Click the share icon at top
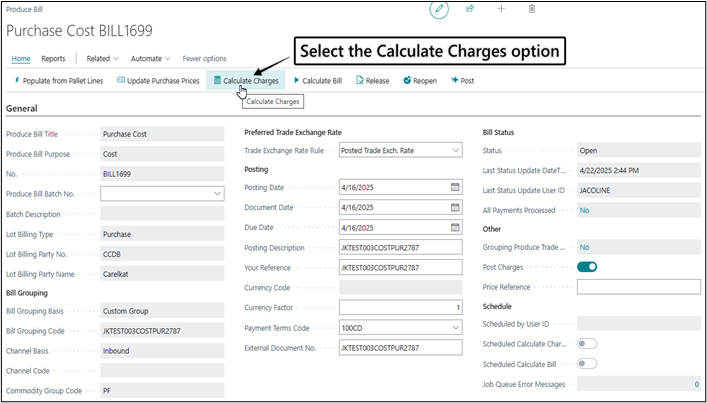 tap(470, 9)
